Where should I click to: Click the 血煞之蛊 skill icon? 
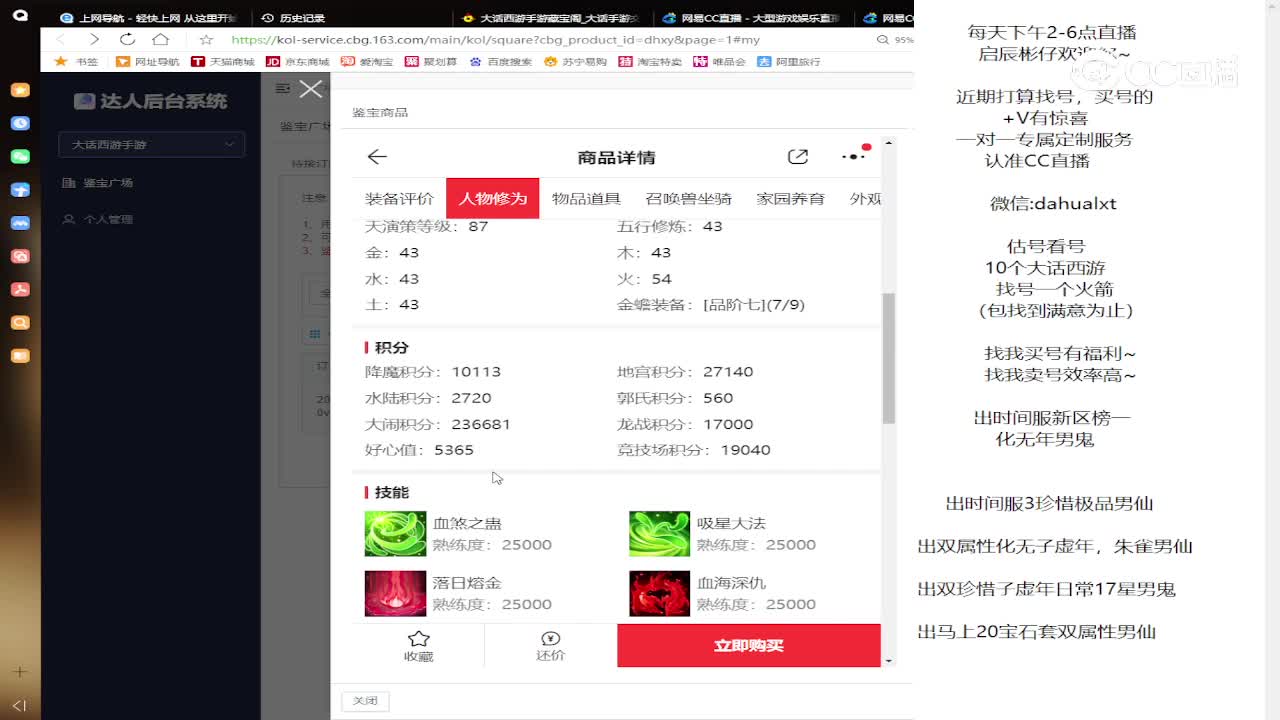click(395, 533)
